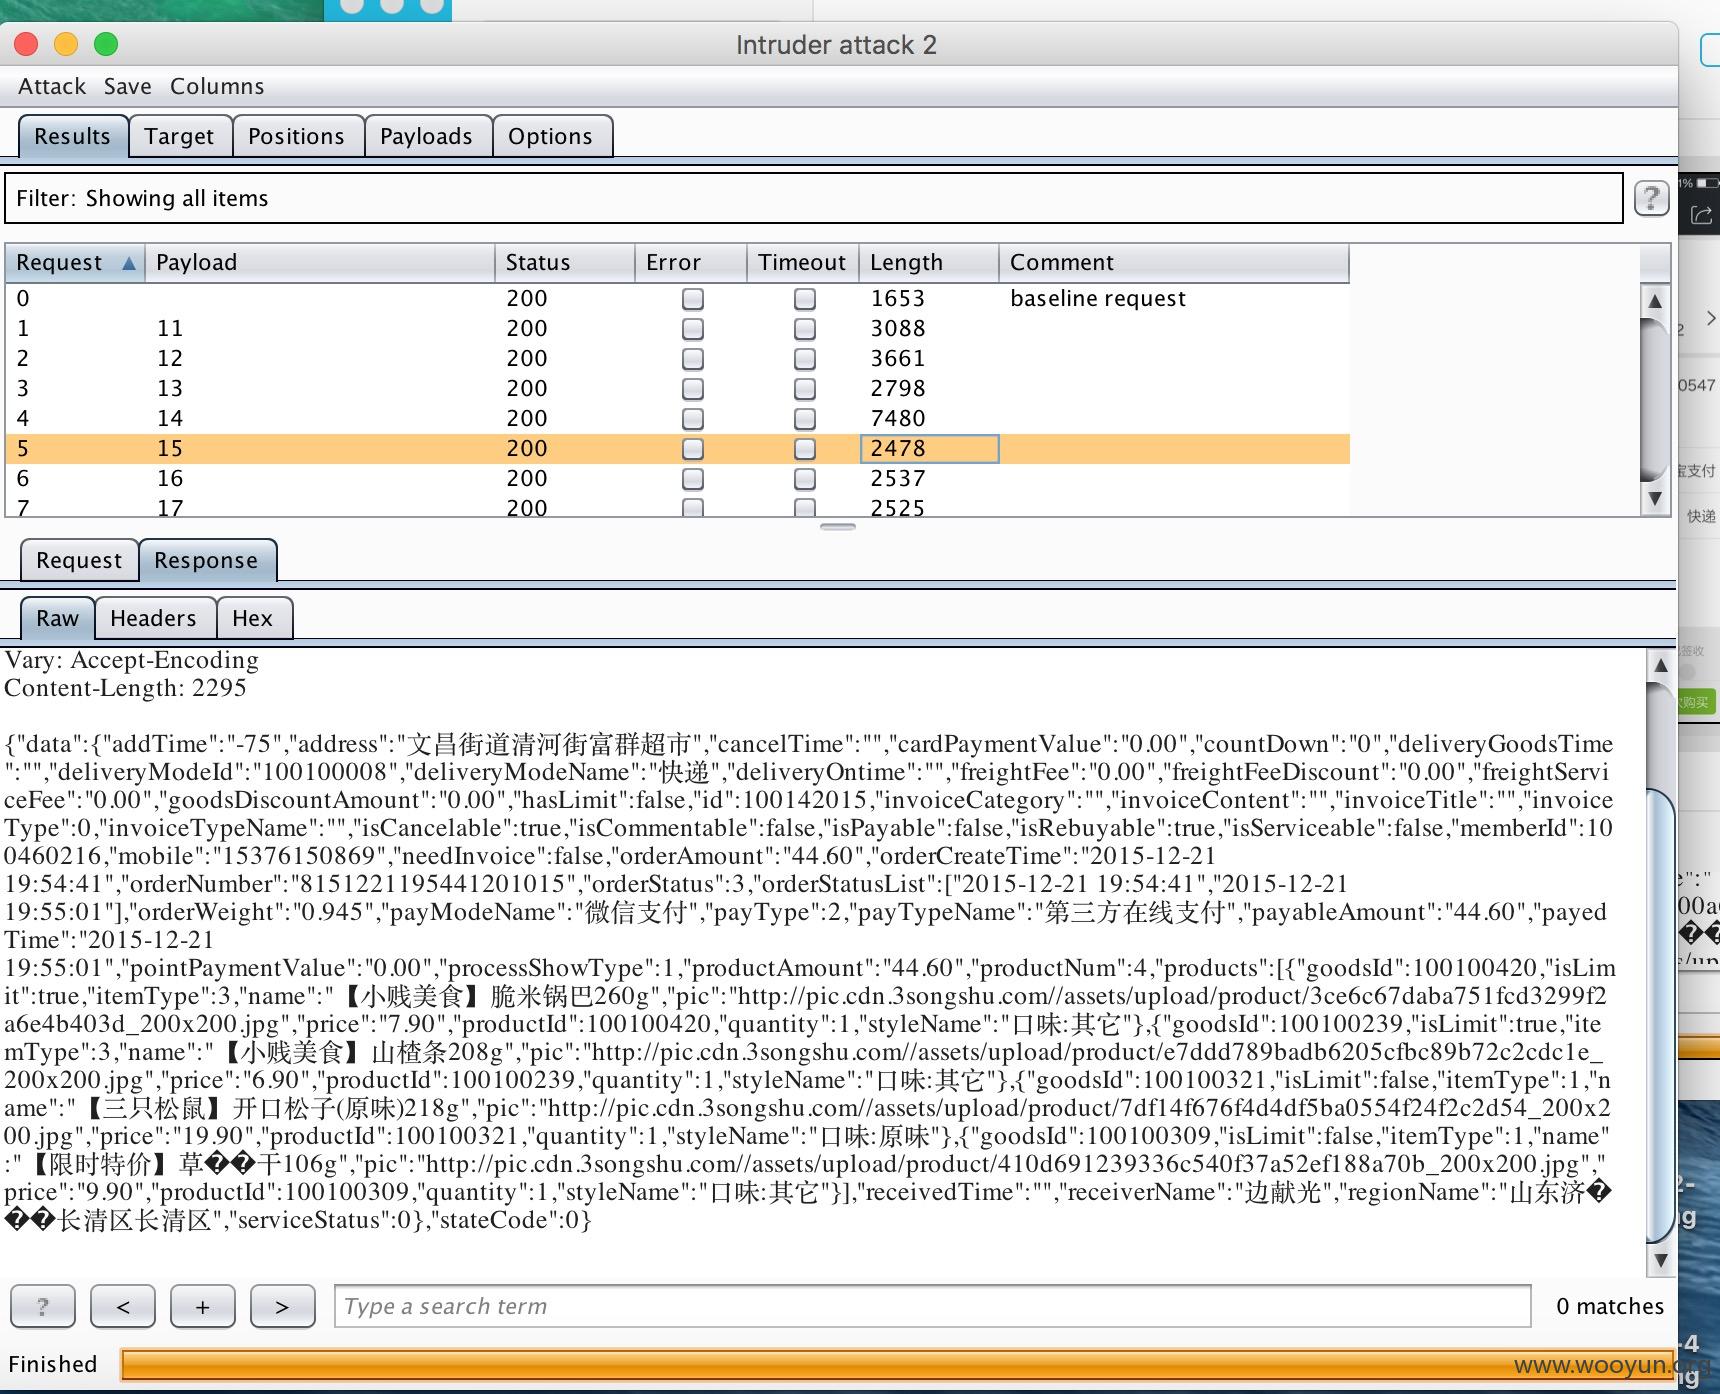This screenshot has height=1394, width=1720.
Task: Click the pane splitter handle
Action: click(x=837, y=526)
